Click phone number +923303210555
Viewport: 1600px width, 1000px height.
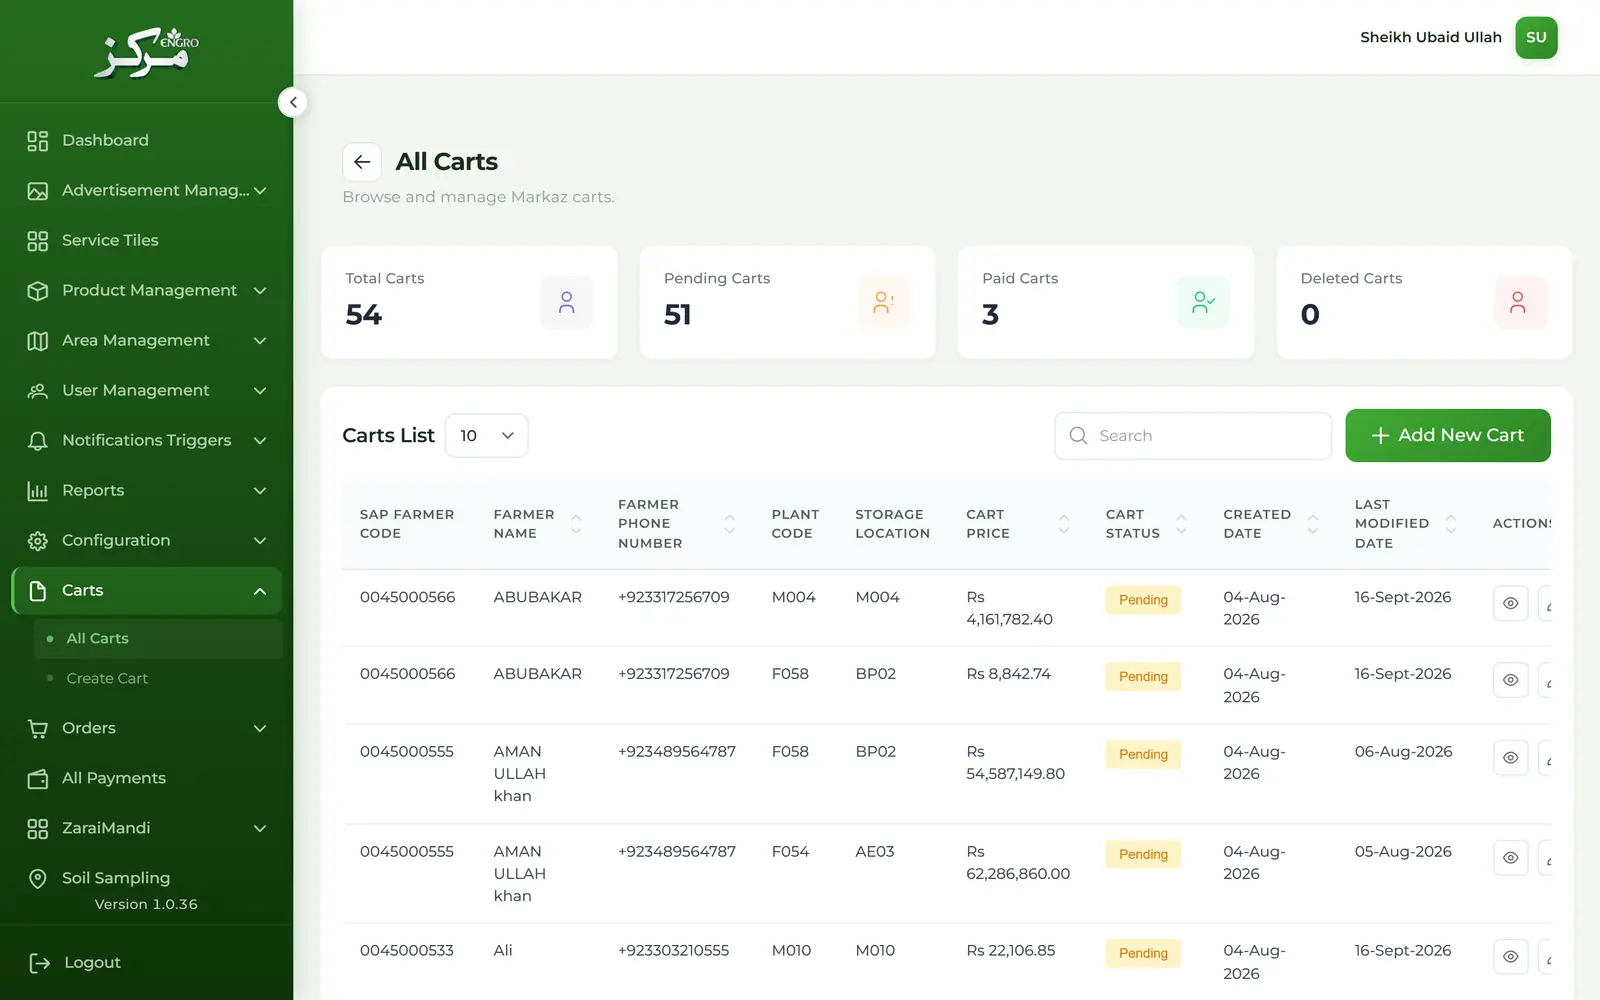point(673,951)
